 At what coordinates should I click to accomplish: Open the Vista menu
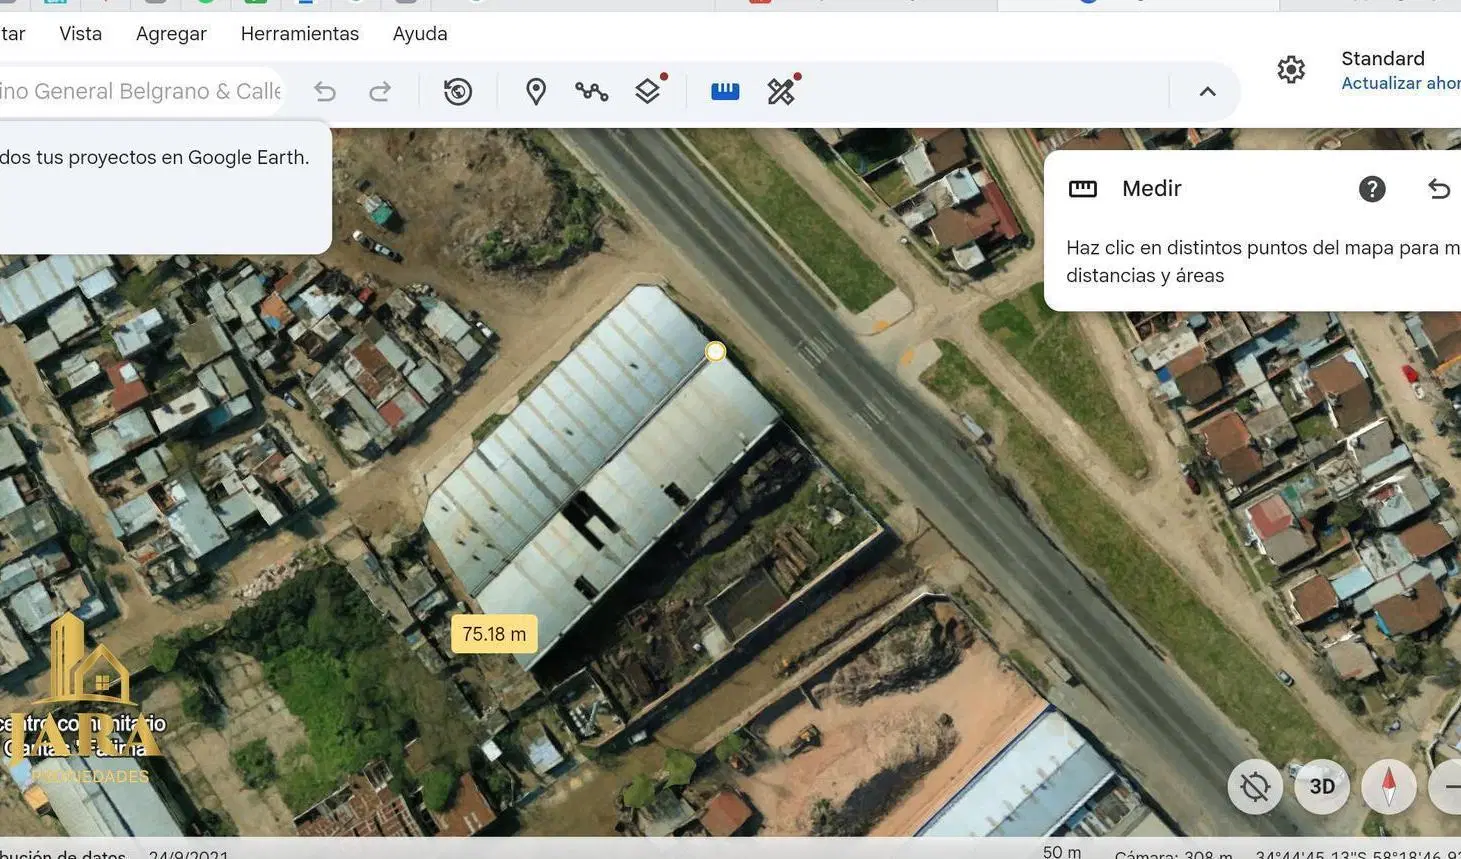click(x=80, y=34)
